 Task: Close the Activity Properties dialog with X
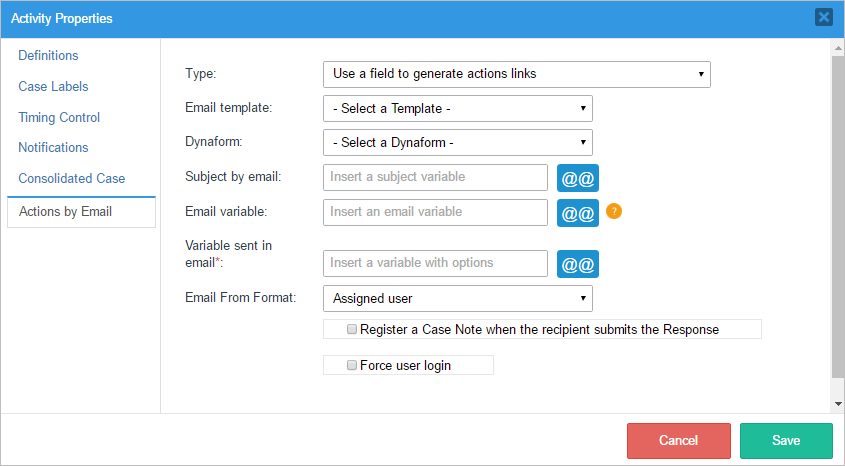824,17
